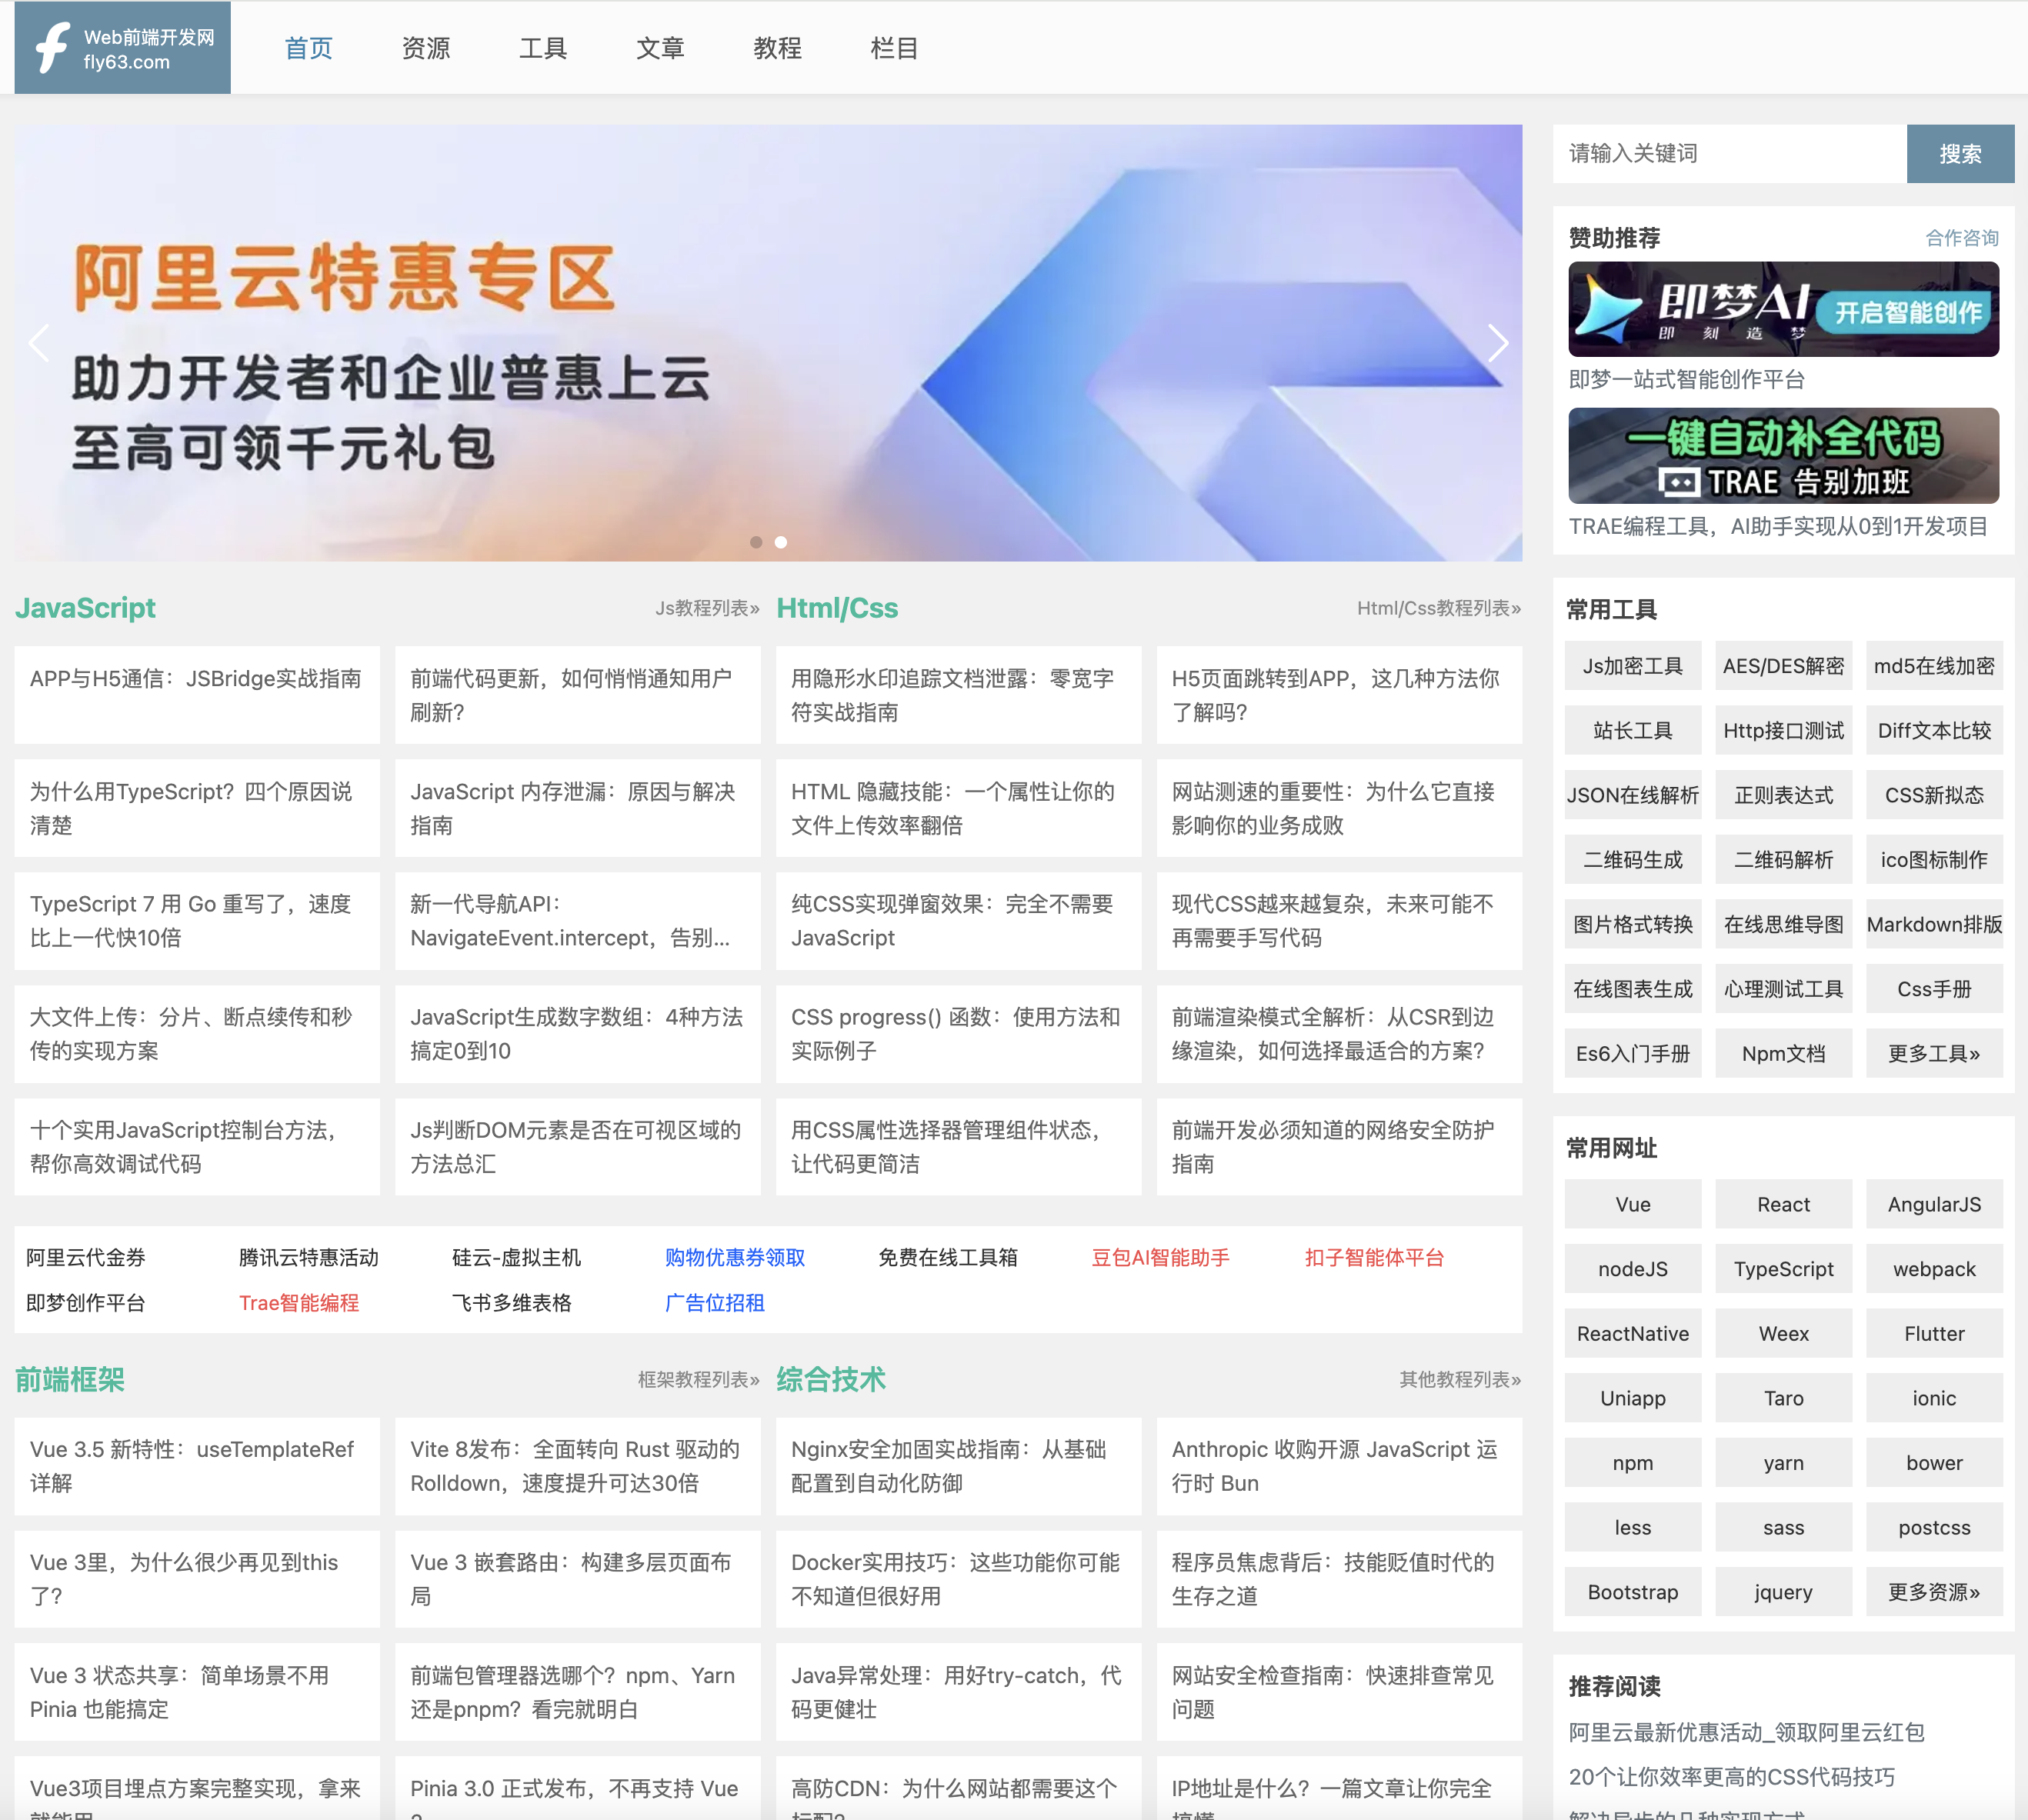Click the carousel previous arrow
Image resolution: width=2028 pixels, height=1820 pixels.
[x=40, y=343]
